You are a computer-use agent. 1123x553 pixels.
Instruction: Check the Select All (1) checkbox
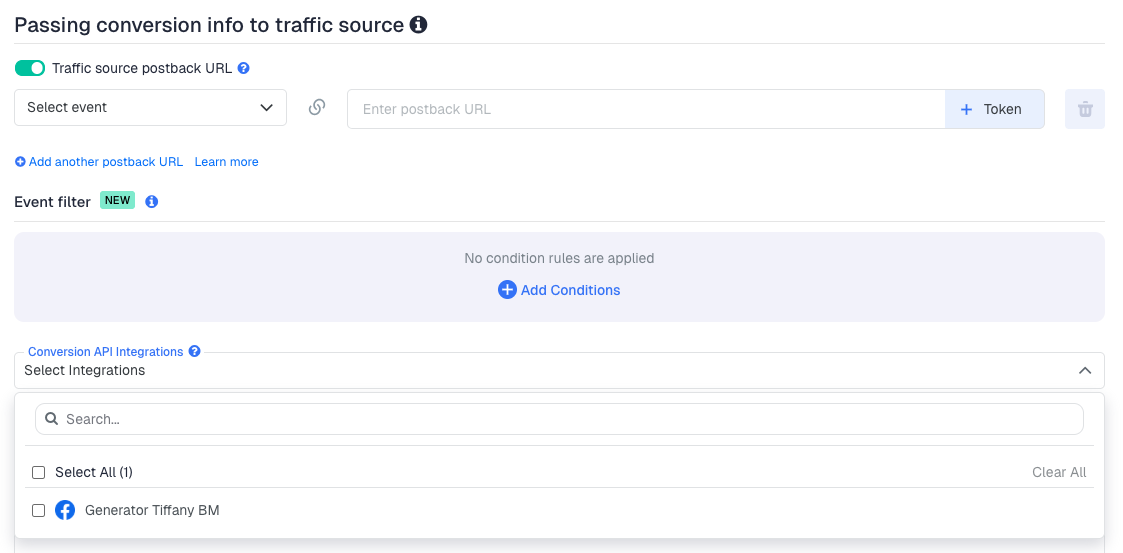pos(39,472)
